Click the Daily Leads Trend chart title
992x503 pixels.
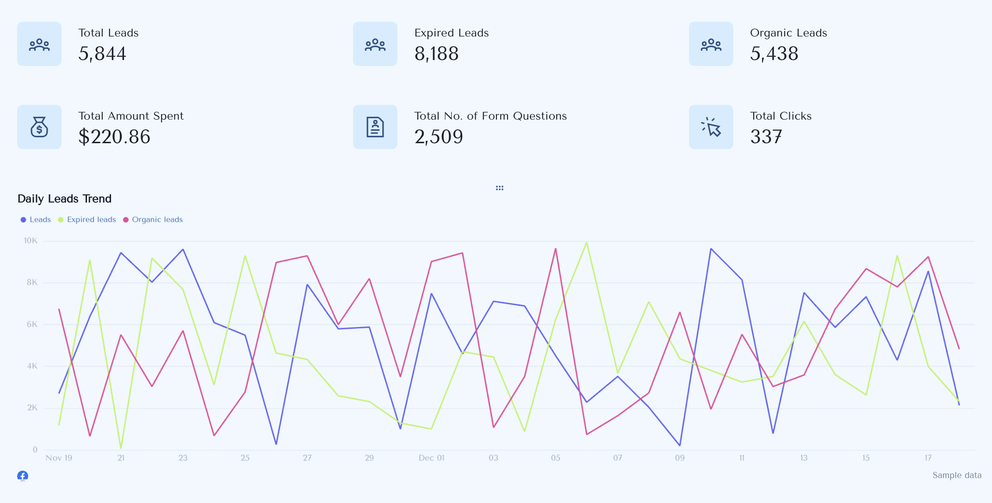[x=65, y=199]
